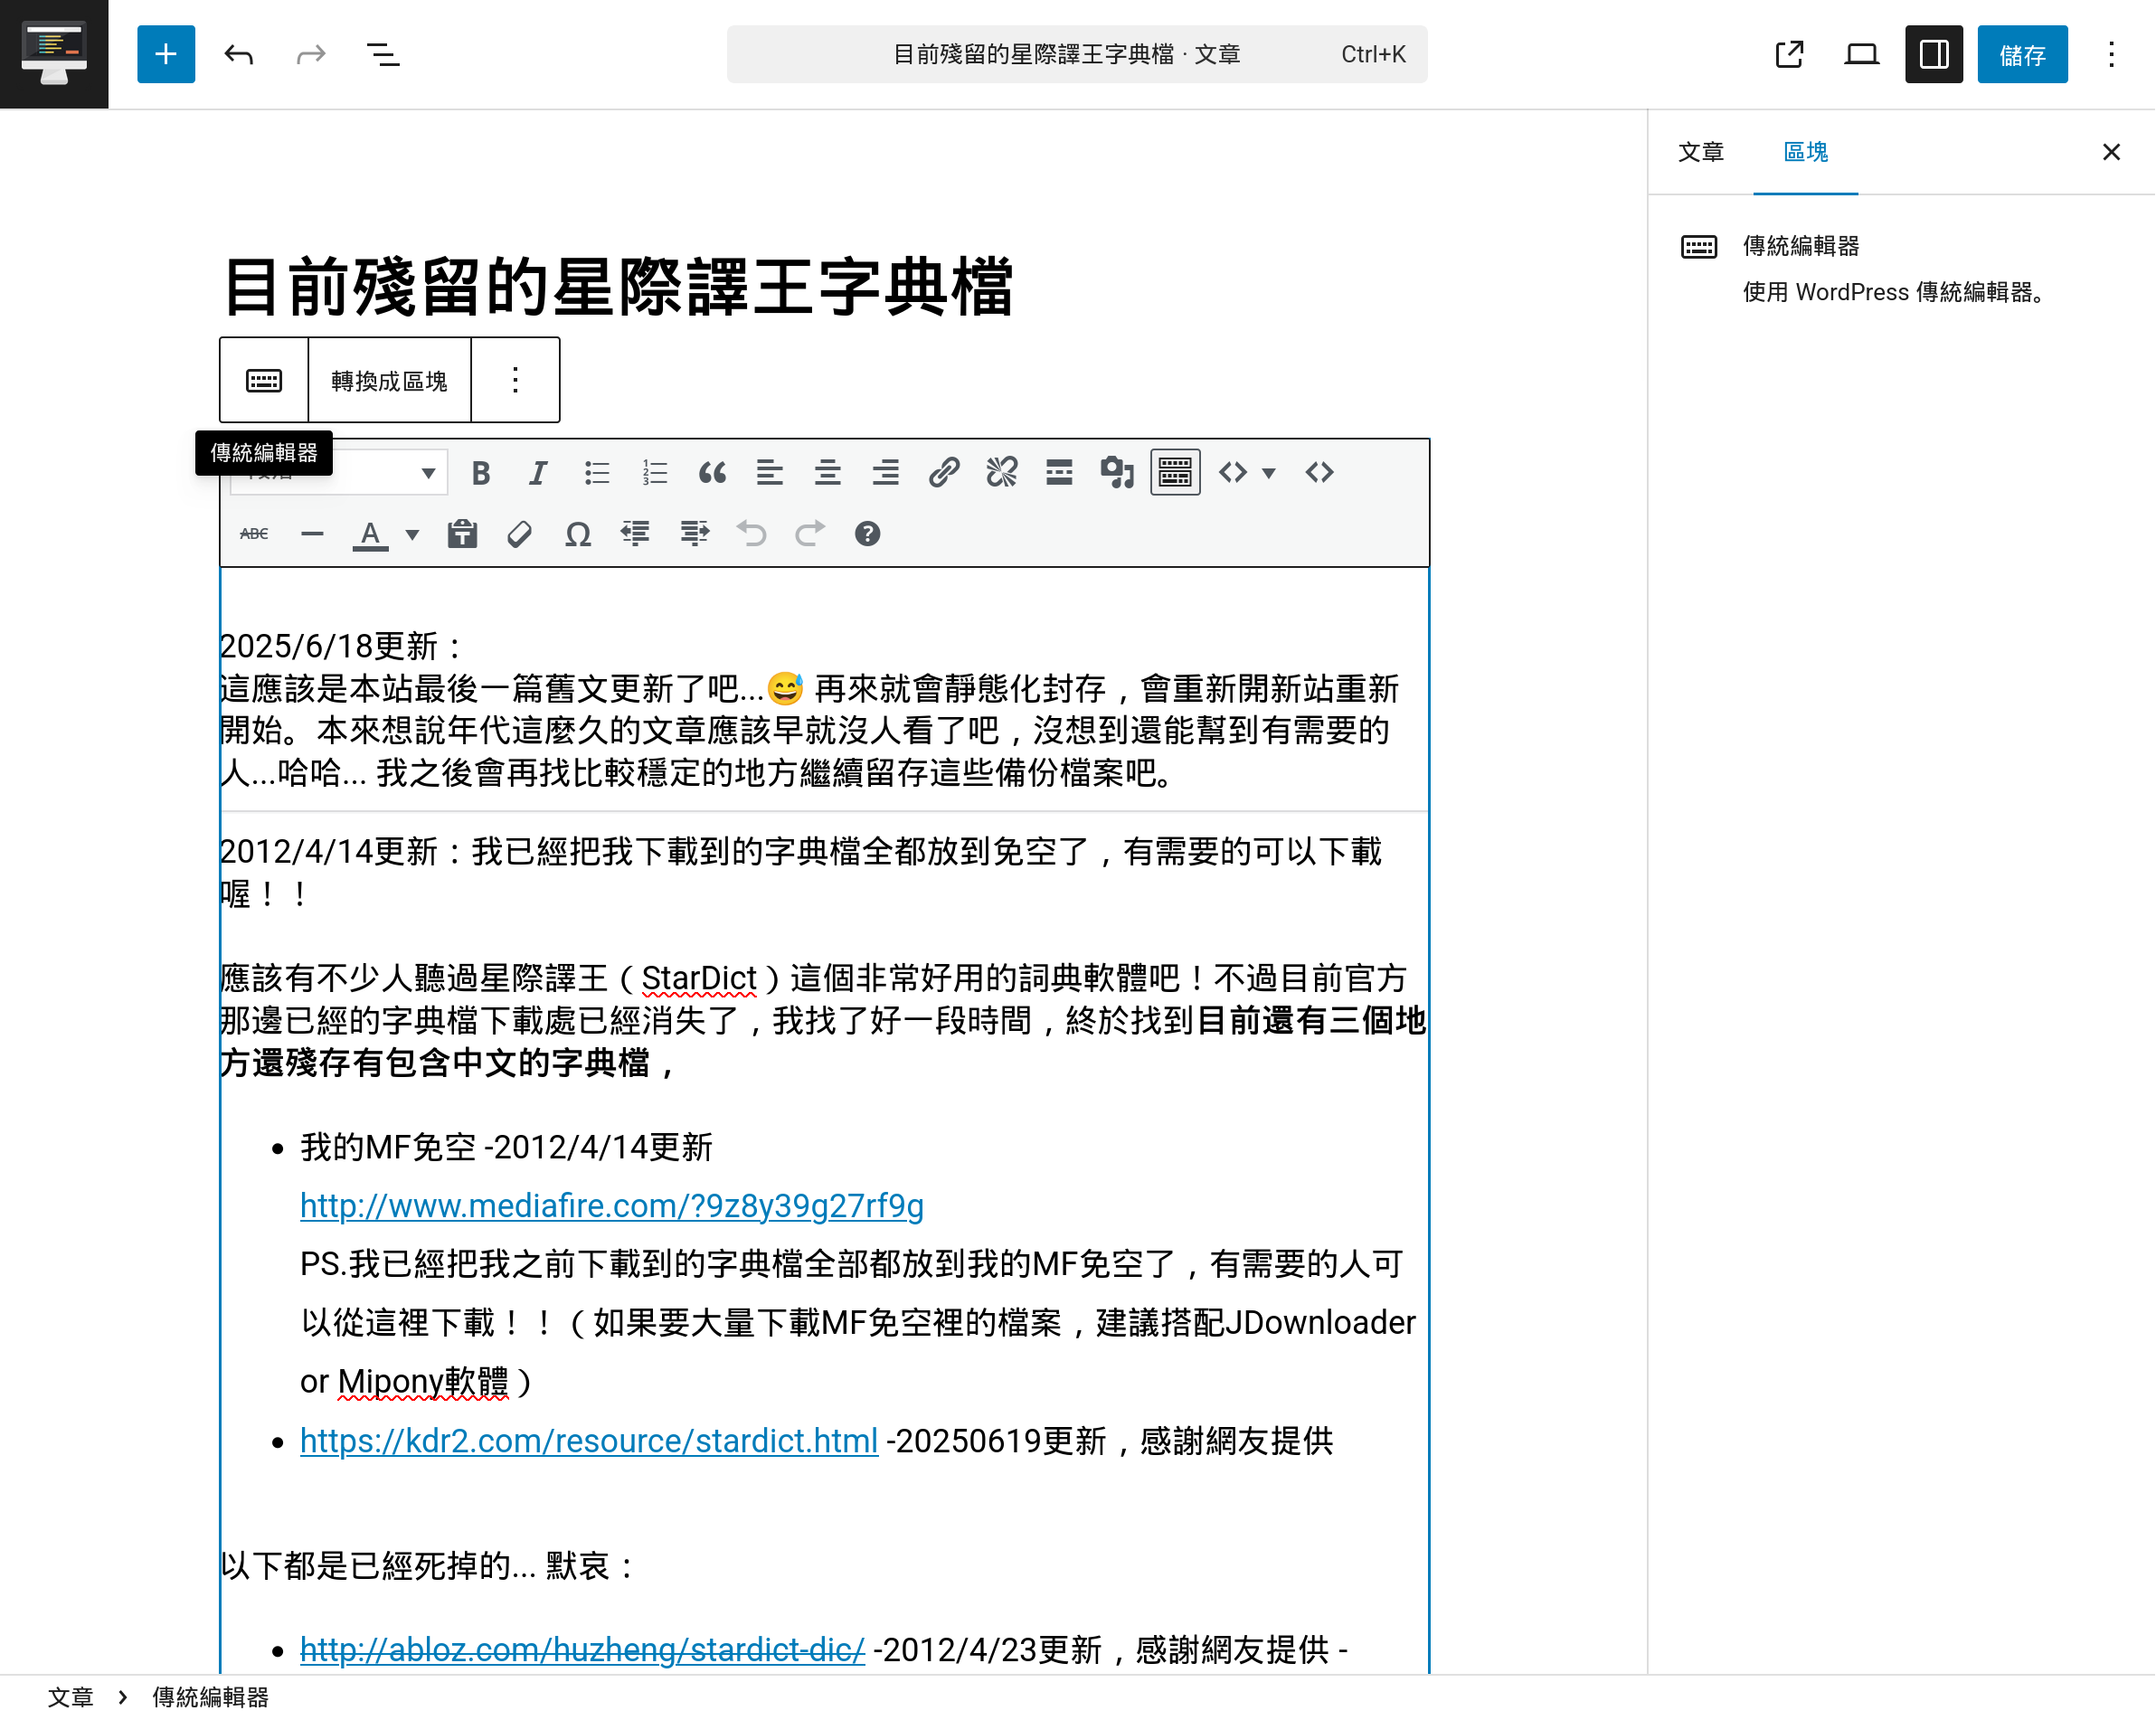The height and width of the screenshot is (1720, 2156).
Task: Open block toolbar more options menu
Action: pos(515,381)
